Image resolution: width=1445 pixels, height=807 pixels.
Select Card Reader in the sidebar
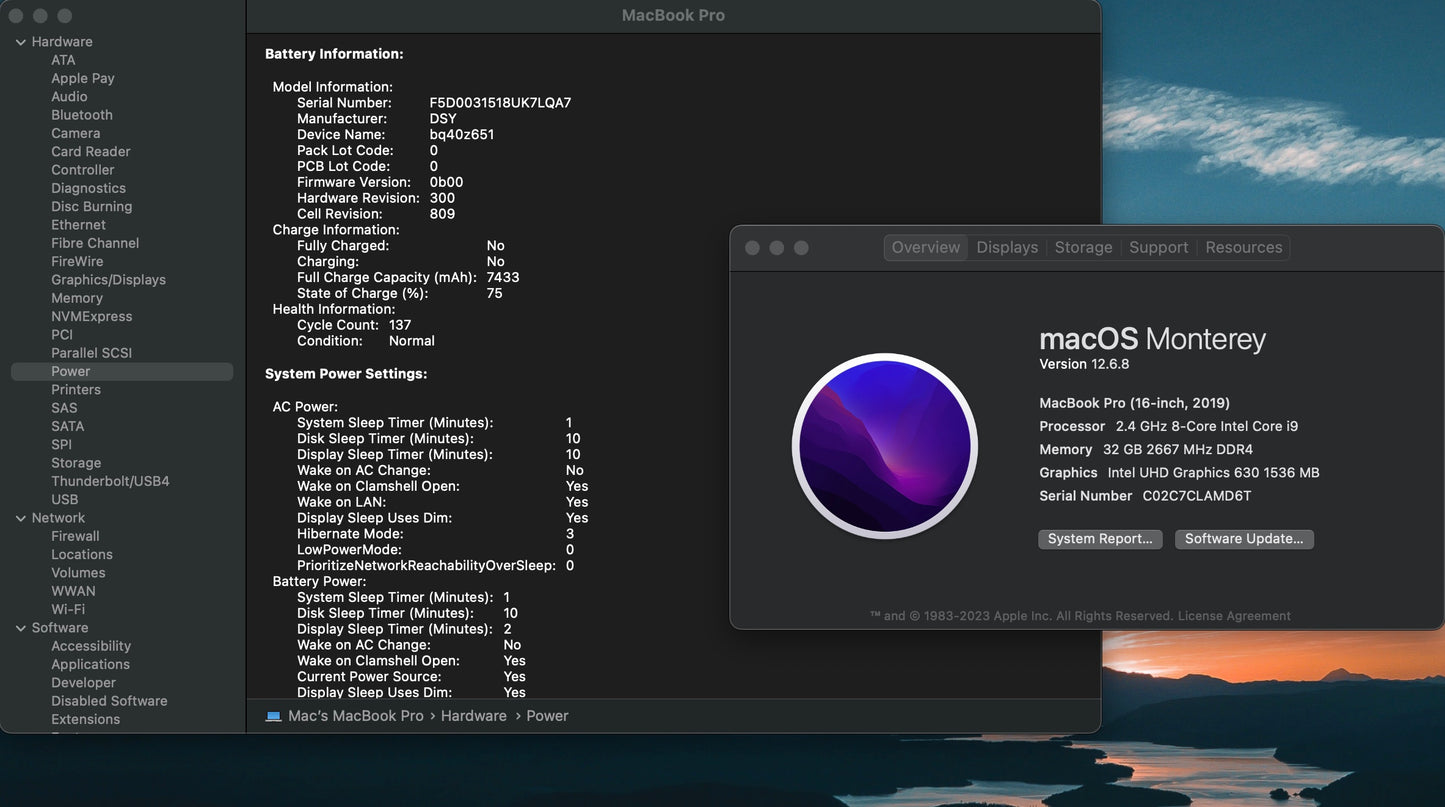(91, 152)
